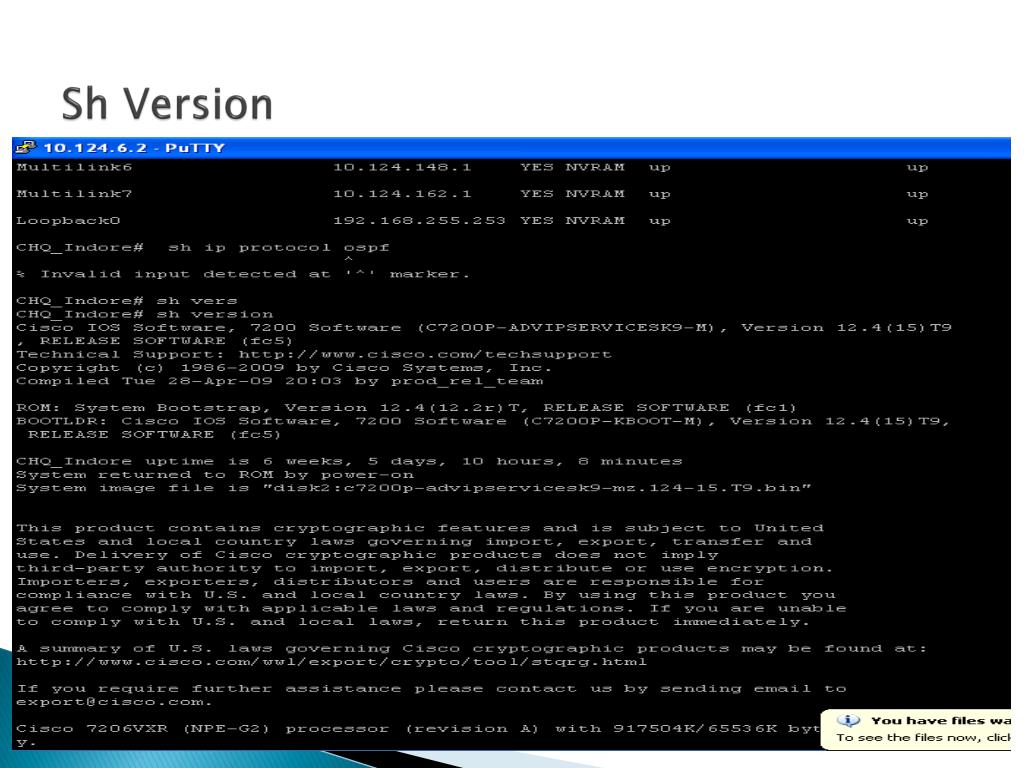Screen dimensions: 1024x768
Task: Click the IP address 10.124.148.1
Action: click(402, 167)
